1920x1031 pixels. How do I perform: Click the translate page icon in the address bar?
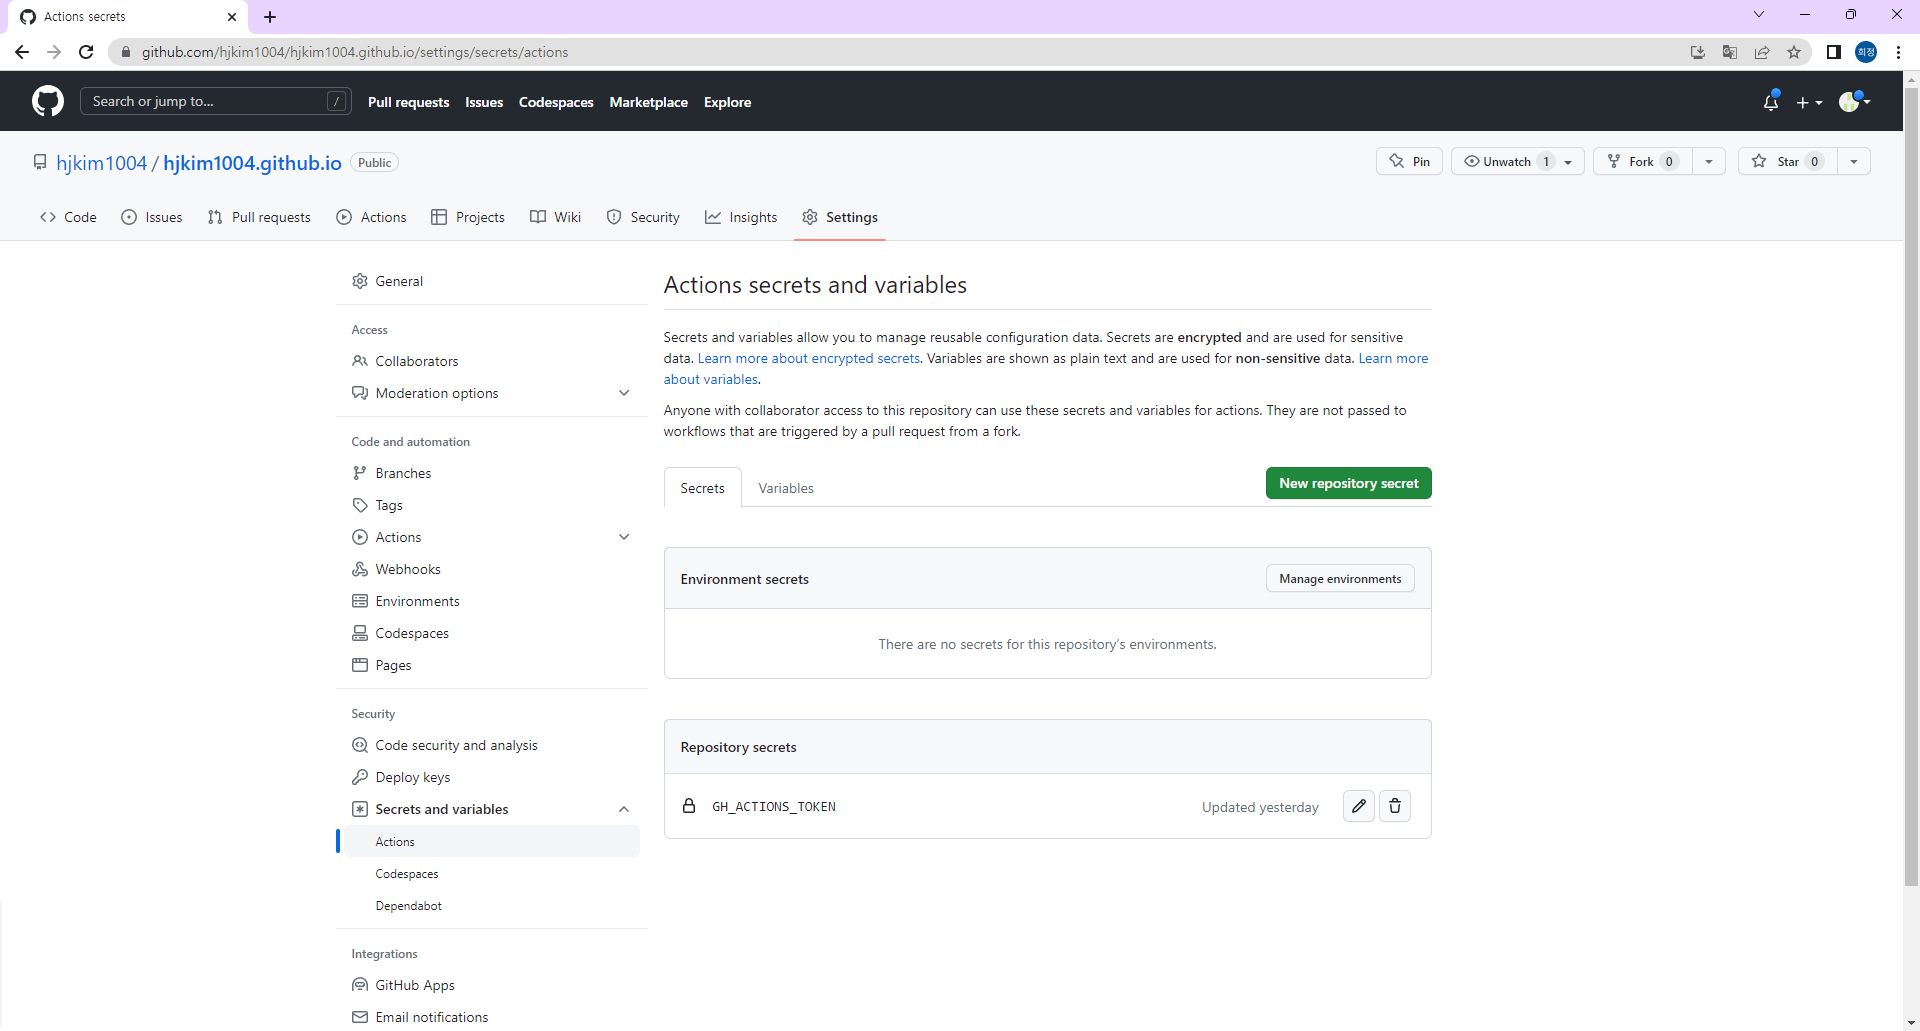point(1730,52)
